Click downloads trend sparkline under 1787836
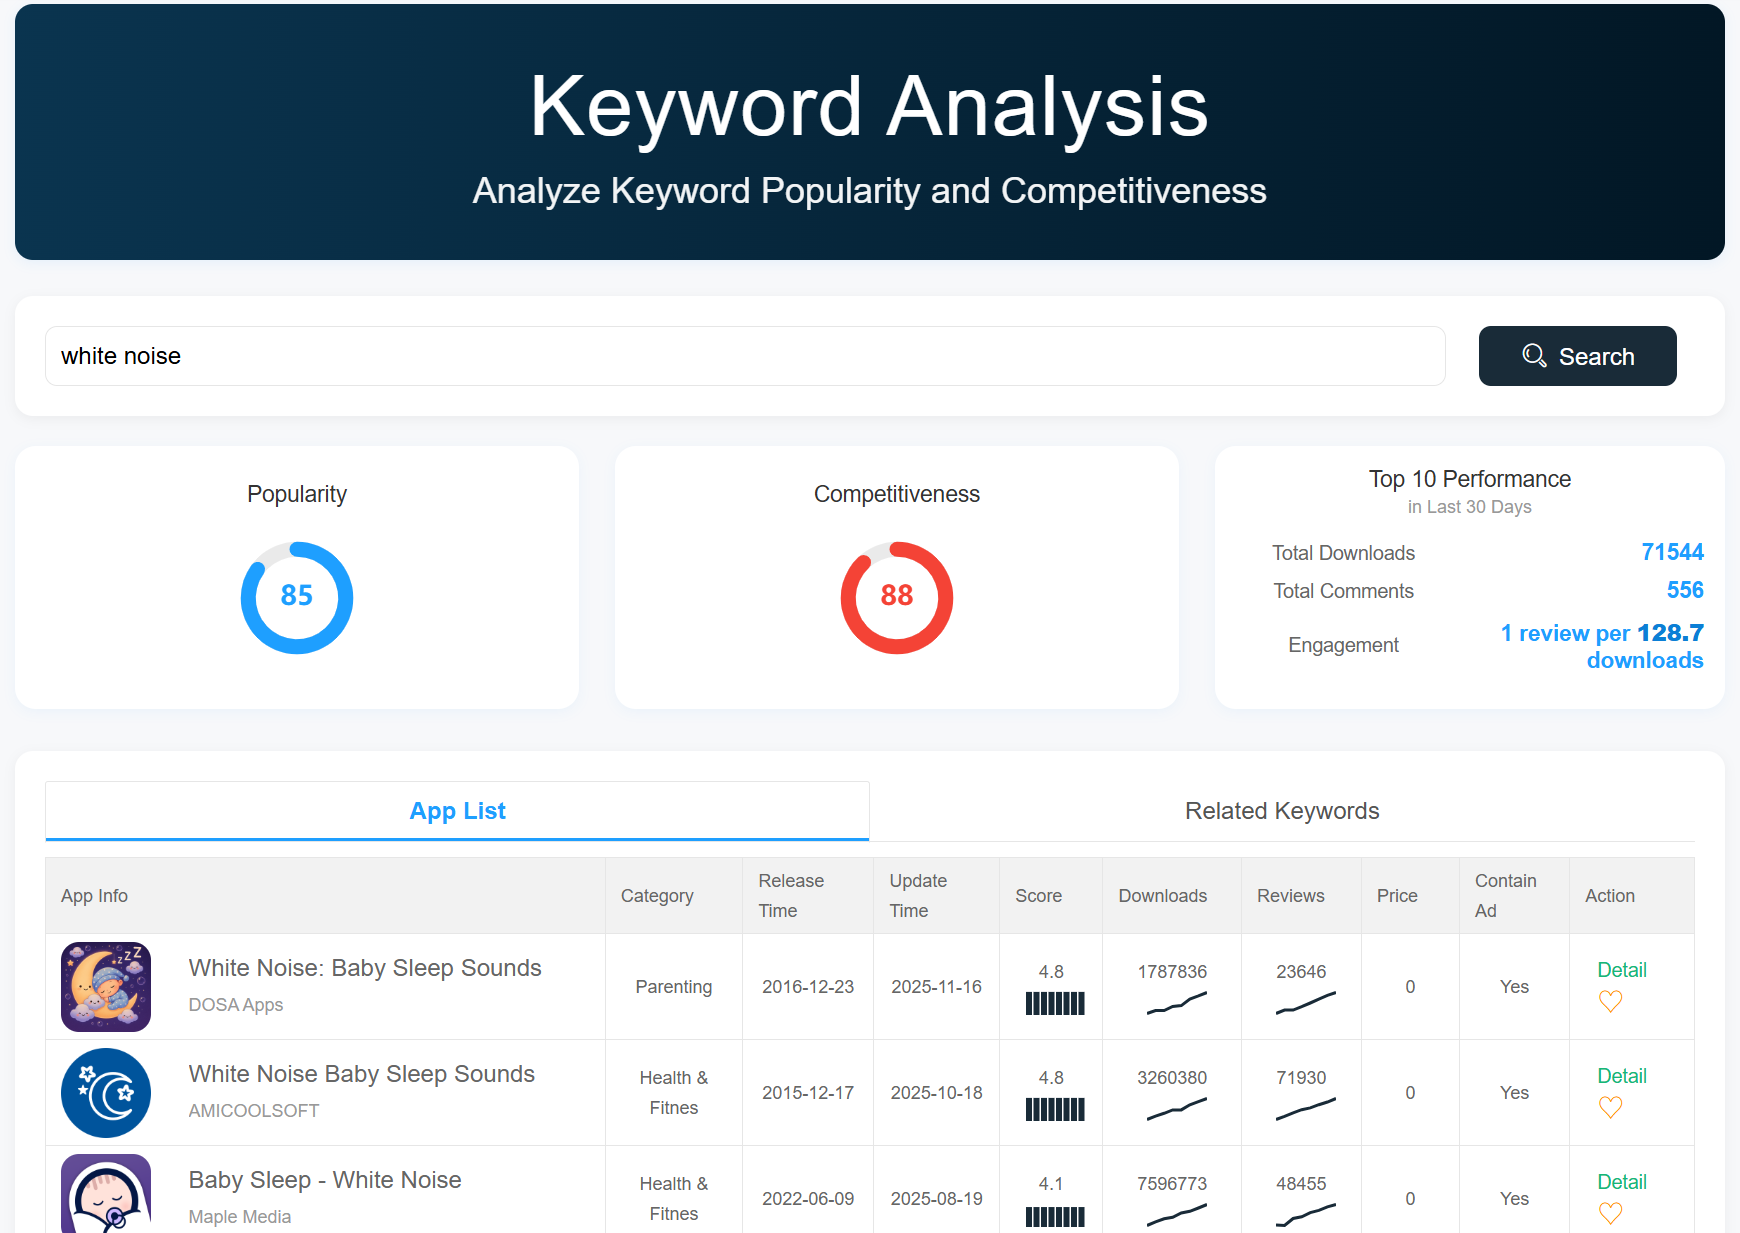The image size is (1740, 1233). click(x=1177, y=1003)
